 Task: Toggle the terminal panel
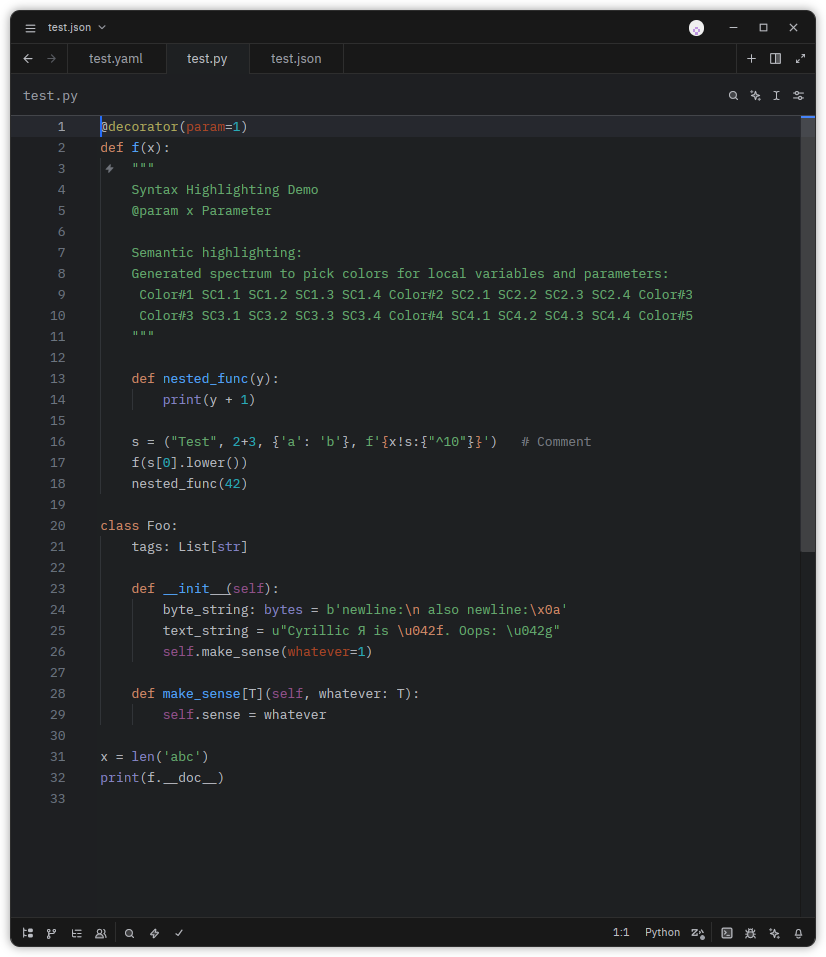726,933
